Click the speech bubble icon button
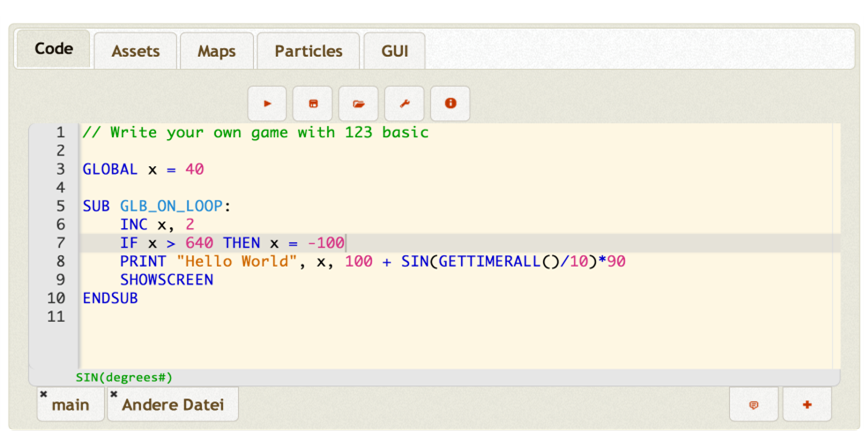The image size is (864, 445). 754,404
